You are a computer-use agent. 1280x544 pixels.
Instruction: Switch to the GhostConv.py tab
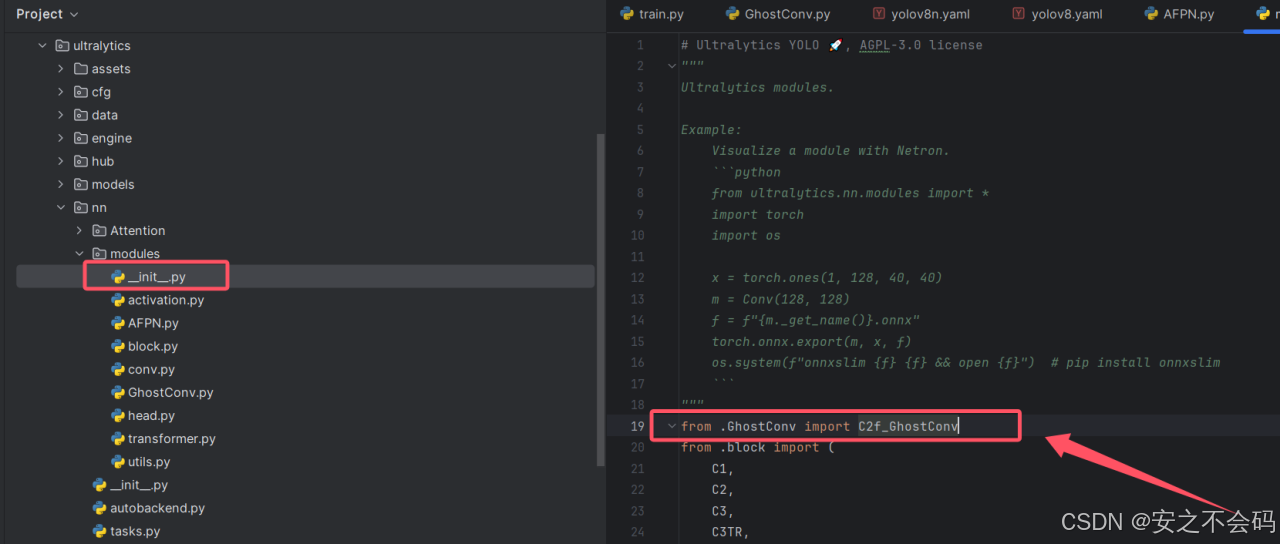point(776,14)
